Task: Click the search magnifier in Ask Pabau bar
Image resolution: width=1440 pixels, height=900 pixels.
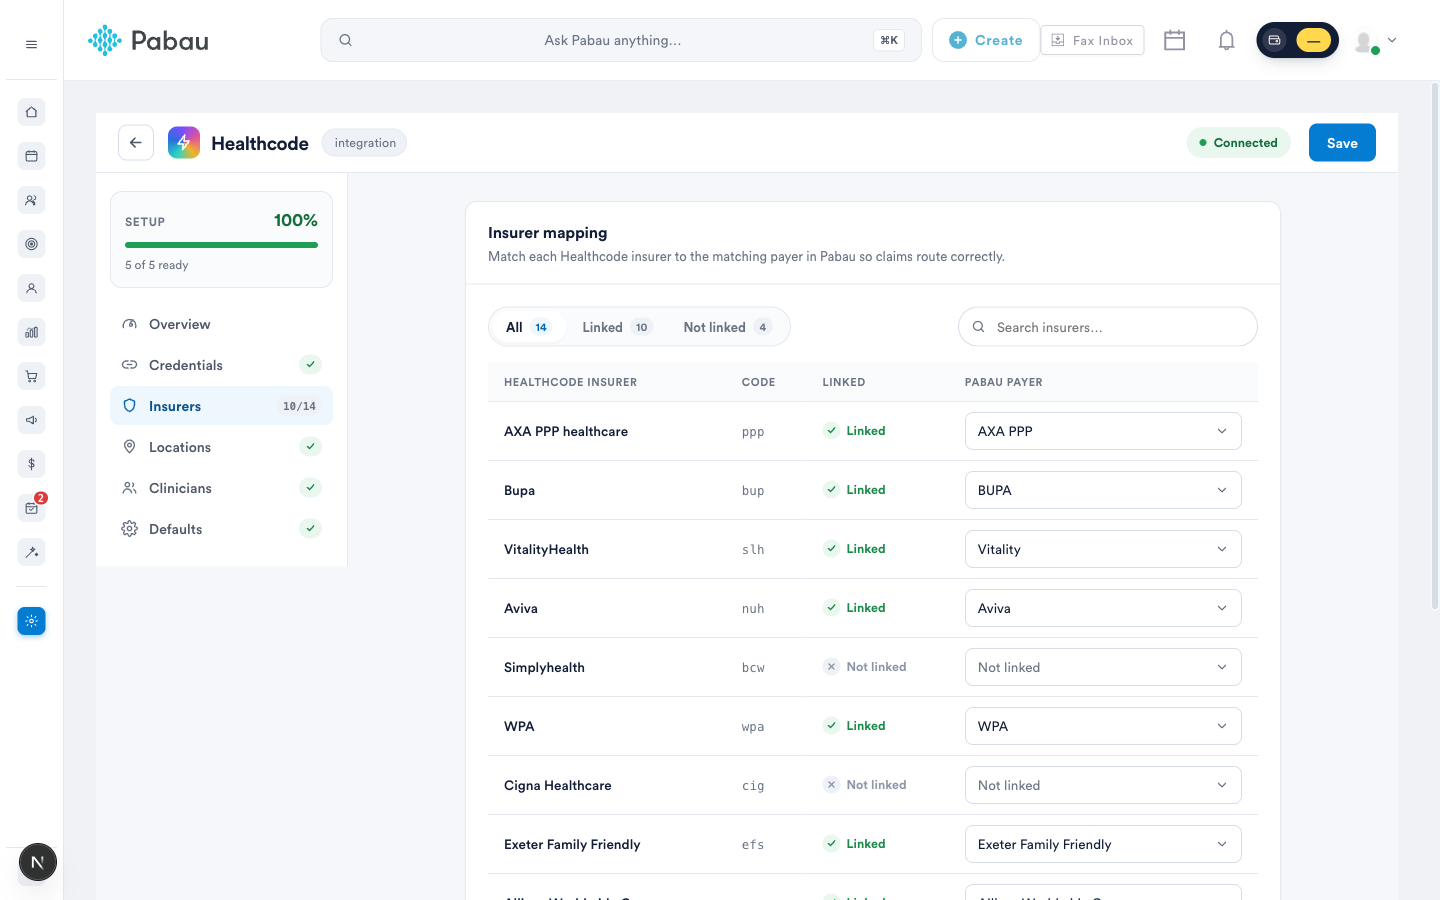Action: pos(345,40)
